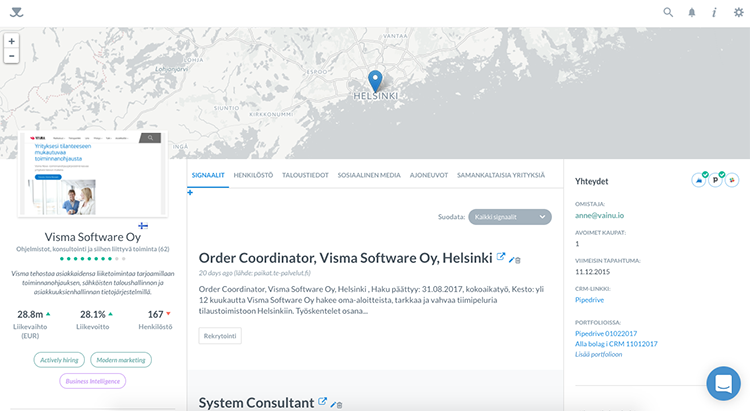Viewport: 750px width, 411px height.
Task: Toggle the Business Intelligence tag
Action: coord(92,381)
